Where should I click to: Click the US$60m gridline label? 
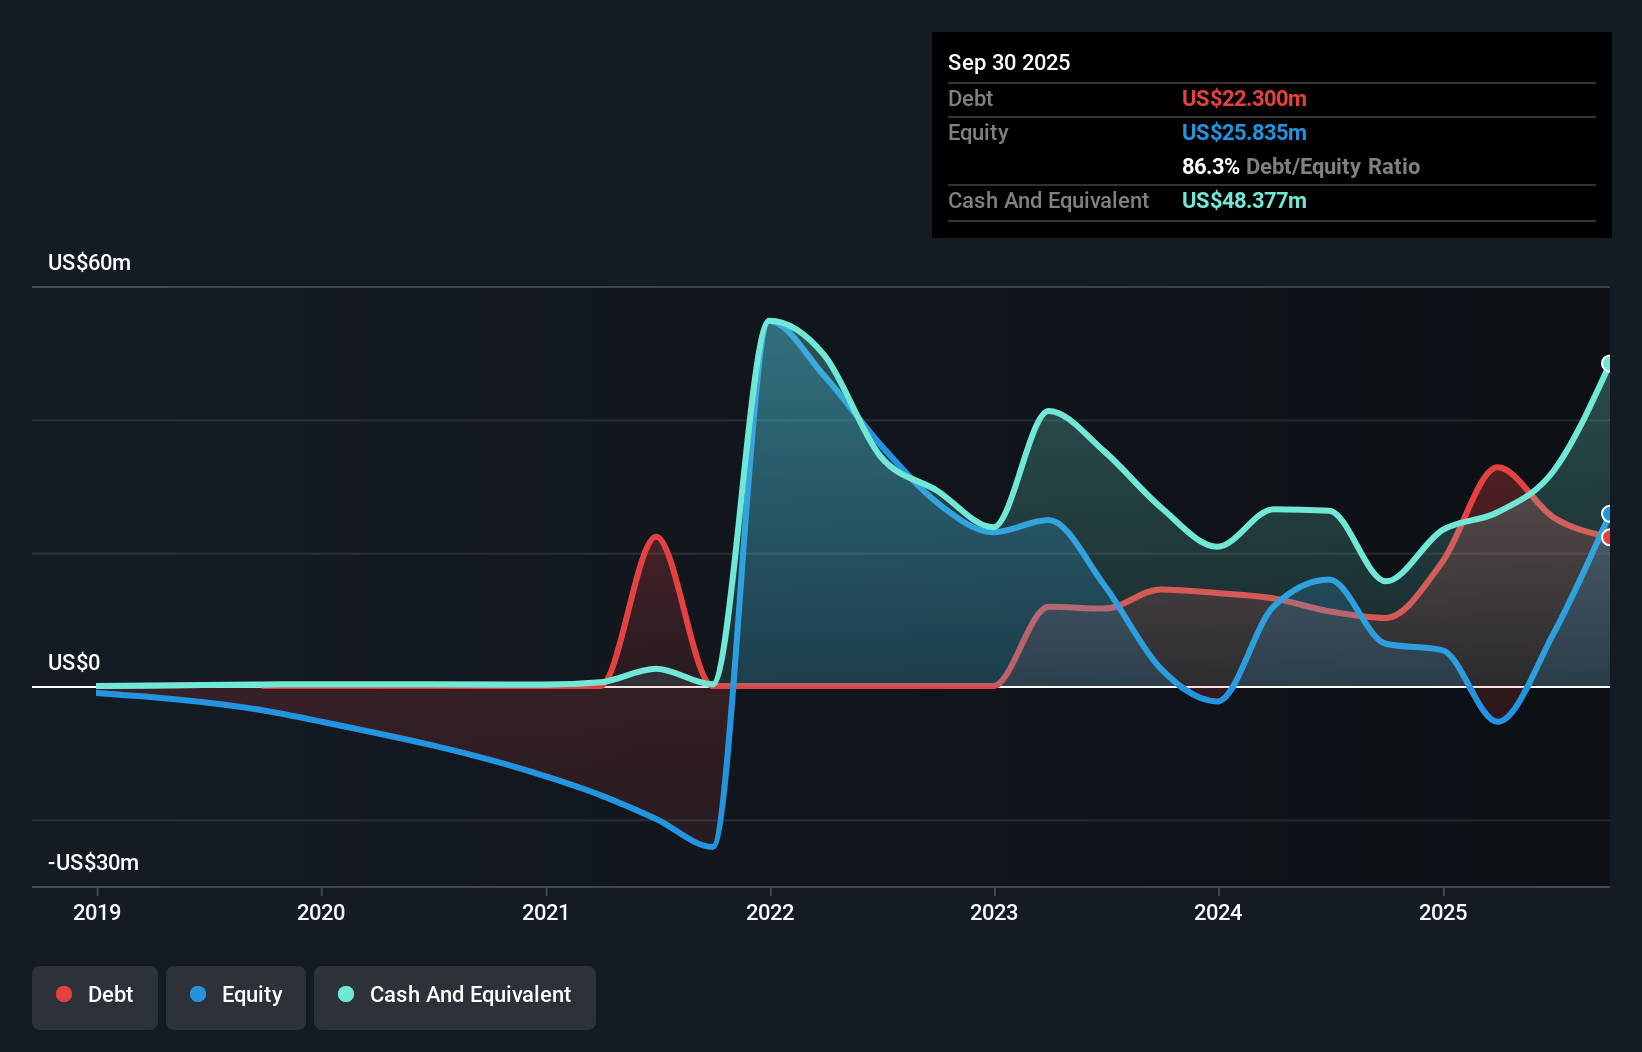88,262
